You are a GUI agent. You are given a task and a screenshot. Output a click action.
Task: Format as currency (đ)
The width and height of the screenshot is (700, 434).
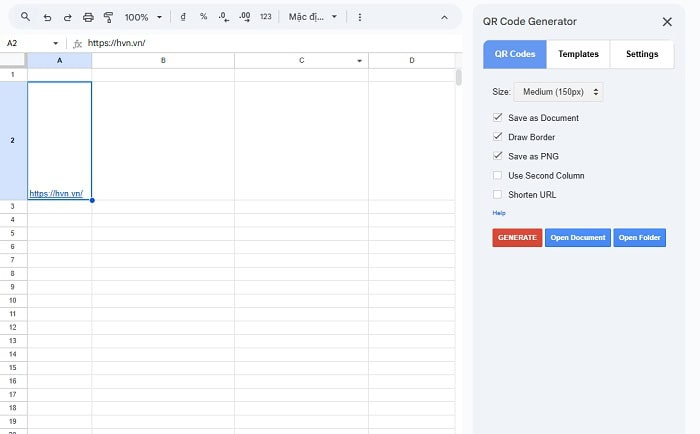point(183,17)
